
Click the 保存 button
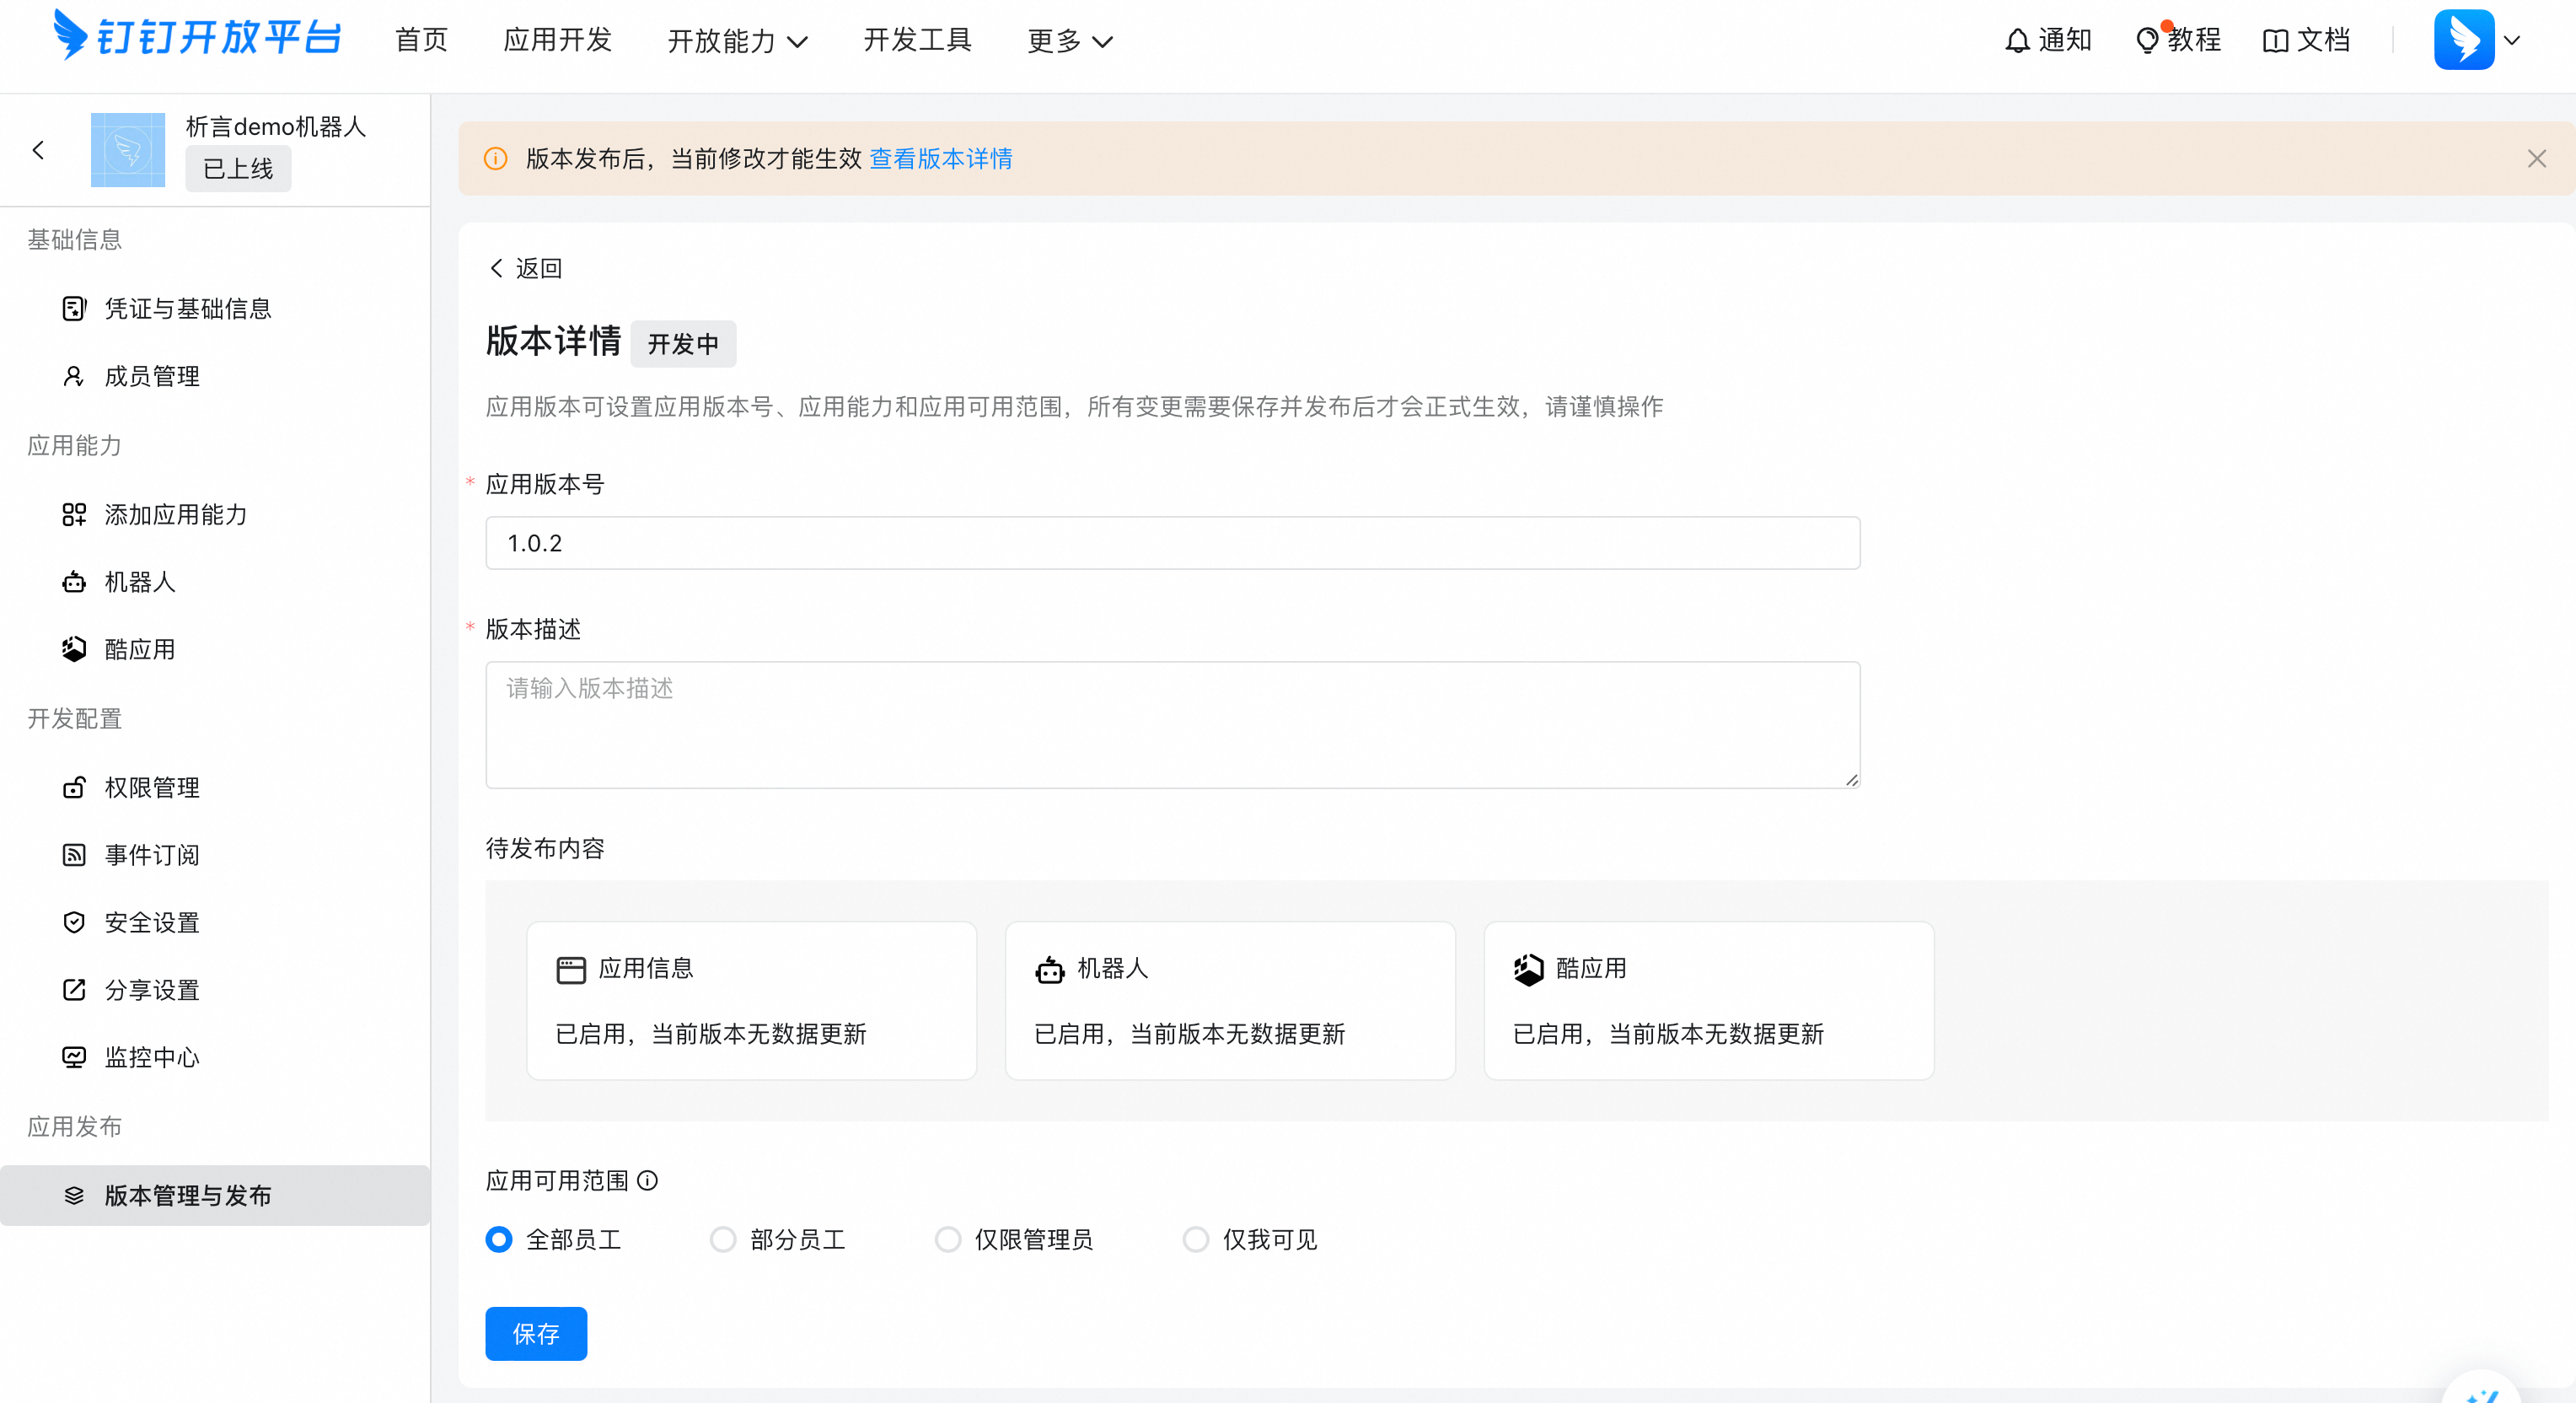point(536,1334)
